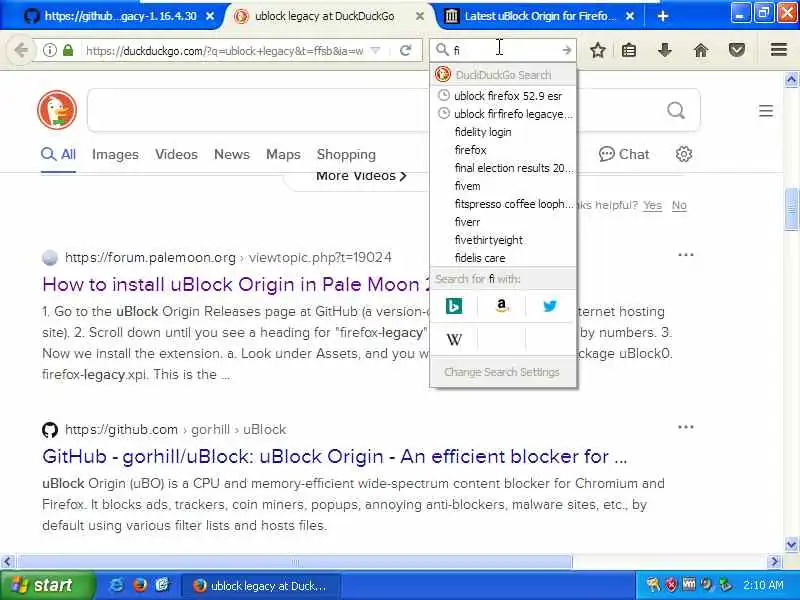Show bookmarks list icon

629,50
